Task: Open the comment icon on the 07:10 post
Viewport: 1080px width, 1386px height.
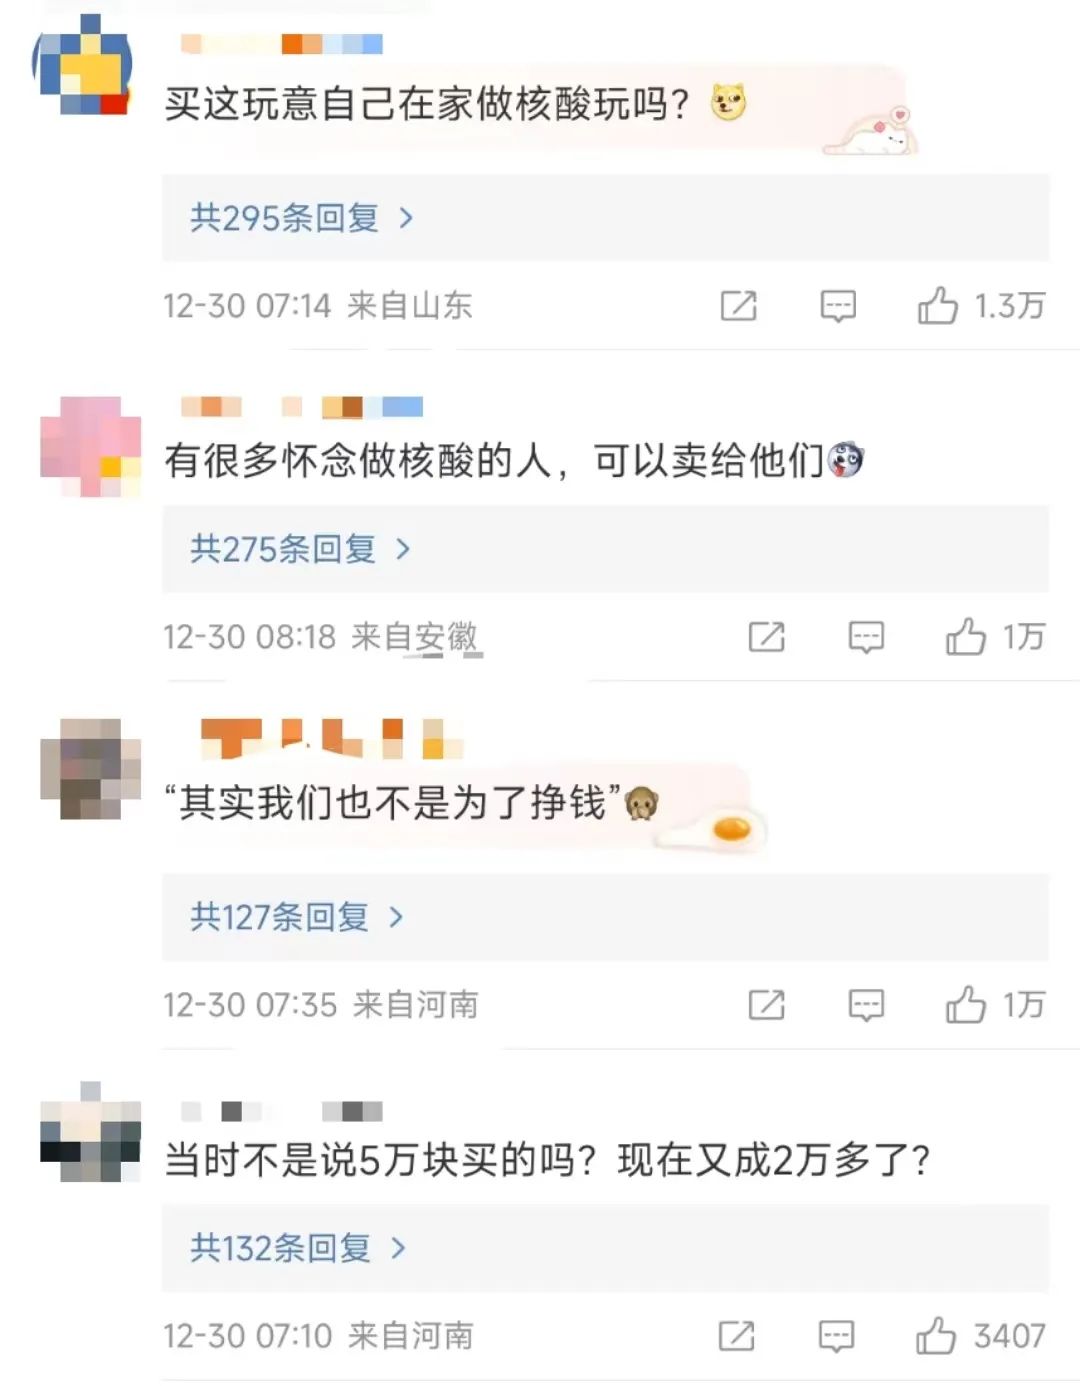Action: tap(836, 1336)
